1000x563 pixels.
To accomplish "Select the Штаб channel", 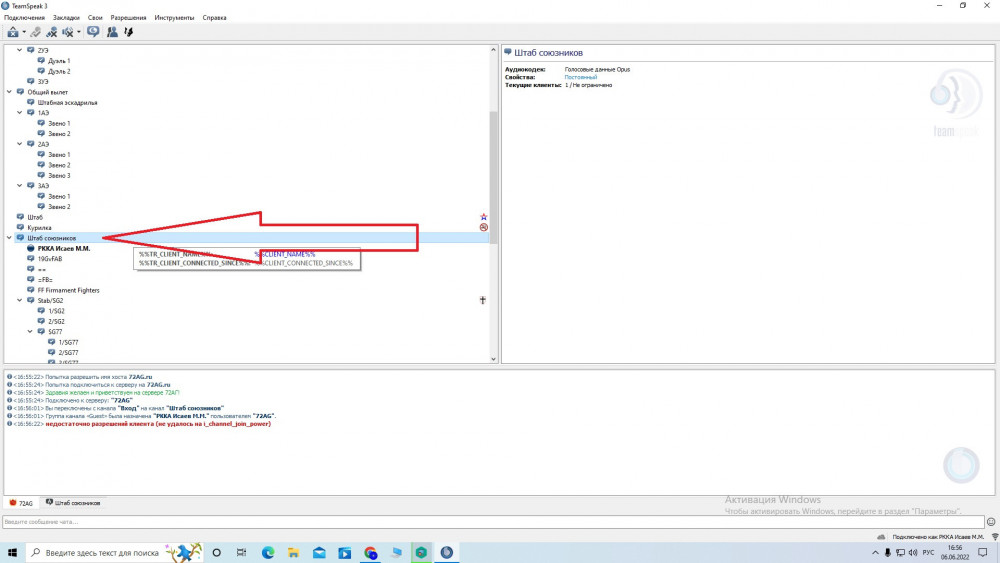I will pyautogui.click(x=35, y=217).
